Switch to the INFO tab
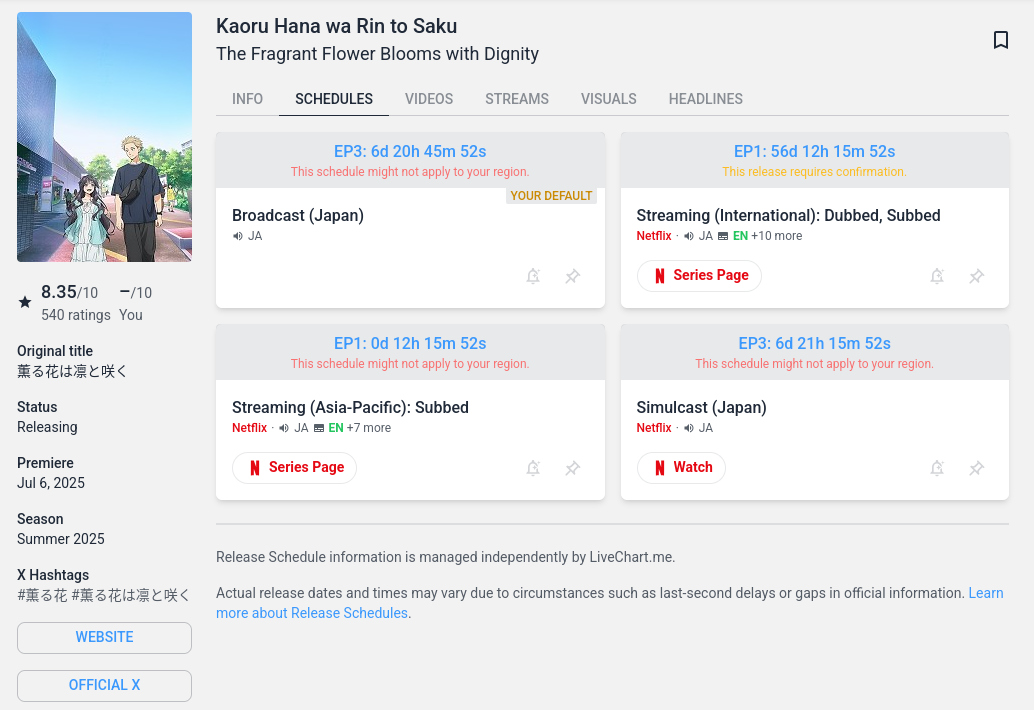 pyautogui.click(x=247, y=99)
